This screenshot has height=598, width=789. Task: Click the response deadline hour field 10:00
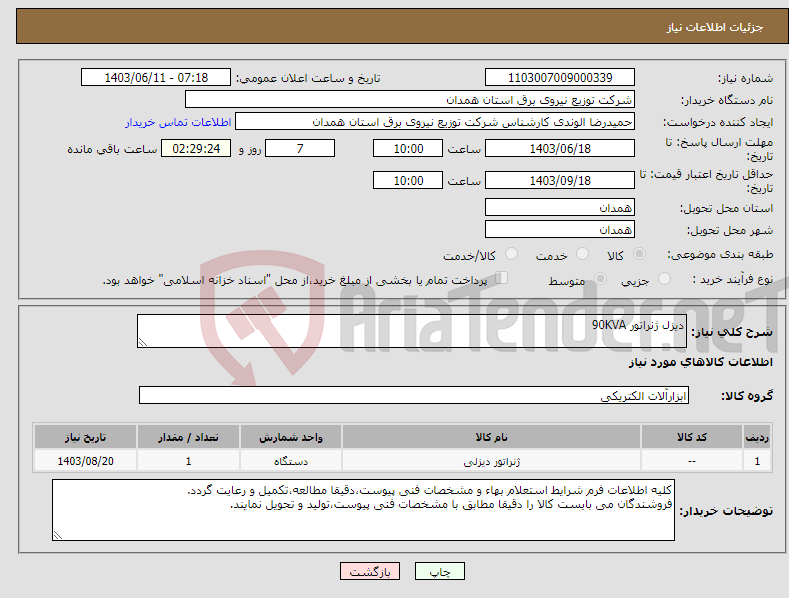[408, 148]
